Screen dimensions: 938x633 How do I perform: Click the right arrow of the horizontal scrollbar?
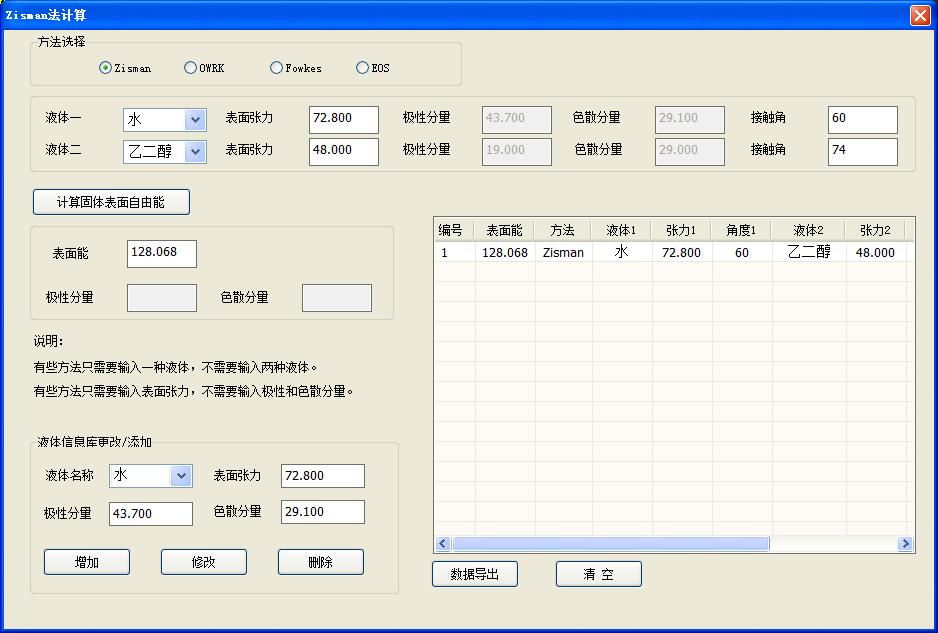[x=906, y=544]
